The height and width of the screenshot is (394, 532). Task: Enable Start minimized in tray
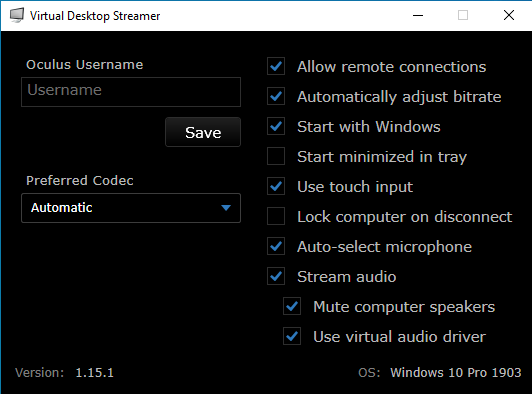[x=276, y=156]
